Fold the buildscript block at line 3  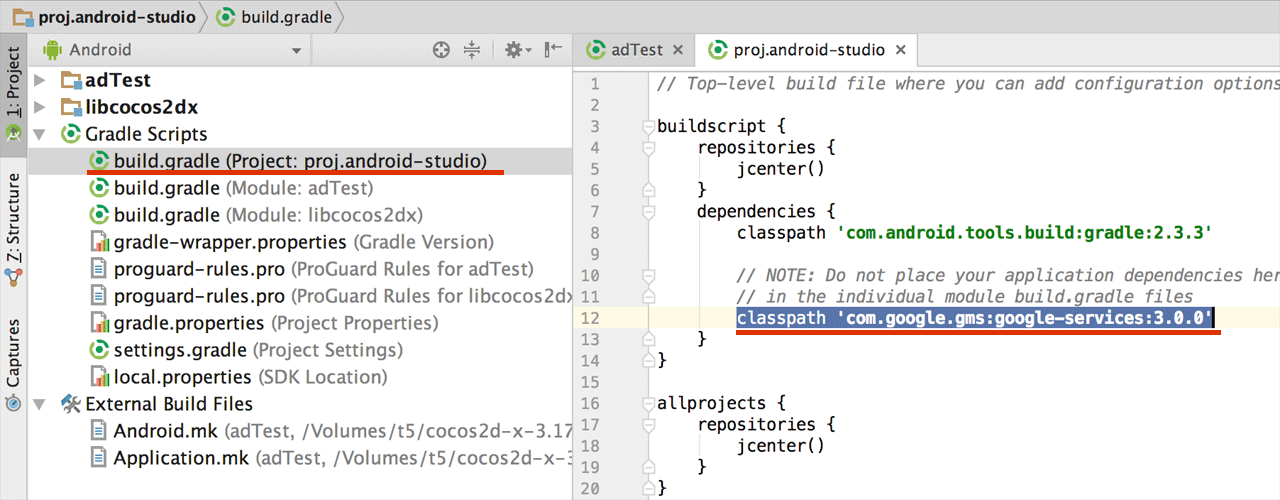coord(648,127)
